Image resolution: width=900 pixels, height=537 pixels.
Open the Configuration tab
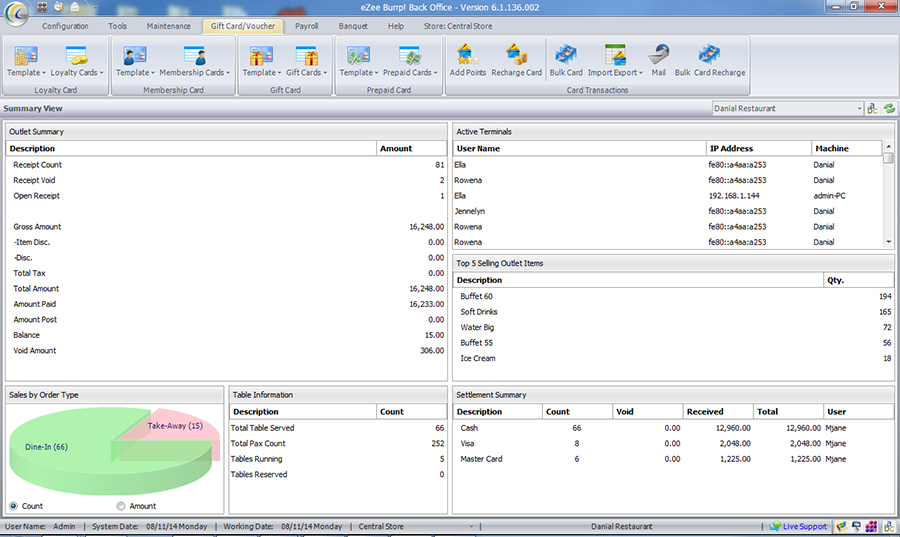coord(65,26)
